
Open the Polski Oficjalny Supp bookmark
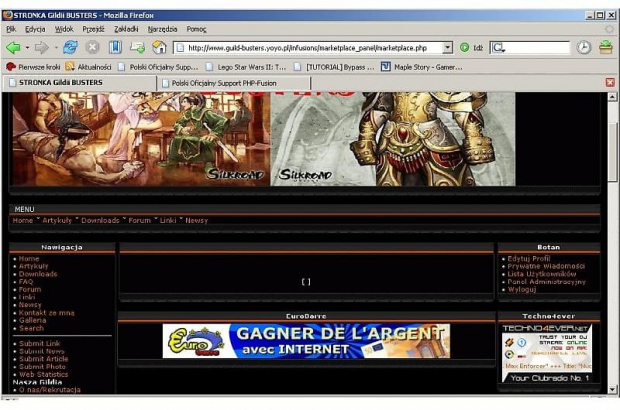(x=158, y=67)
